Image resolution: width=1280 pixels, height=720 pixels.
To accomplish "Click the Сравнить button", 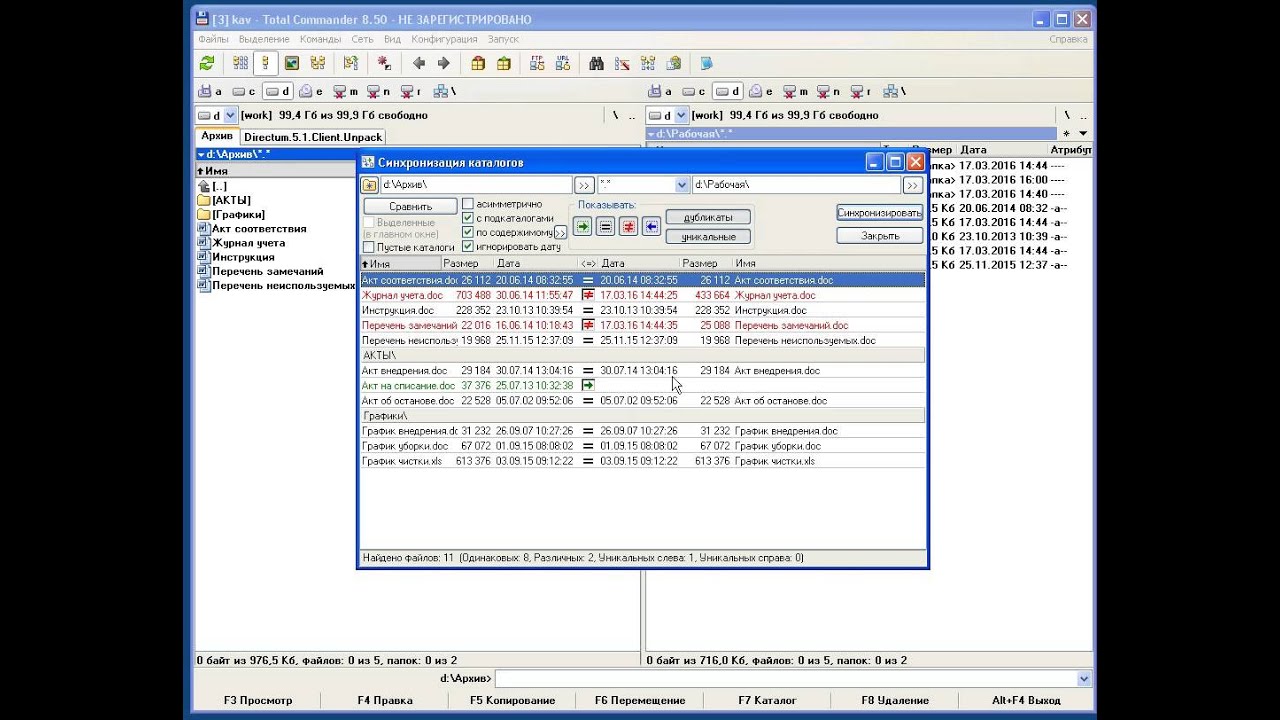I will [x=411, y=206].
